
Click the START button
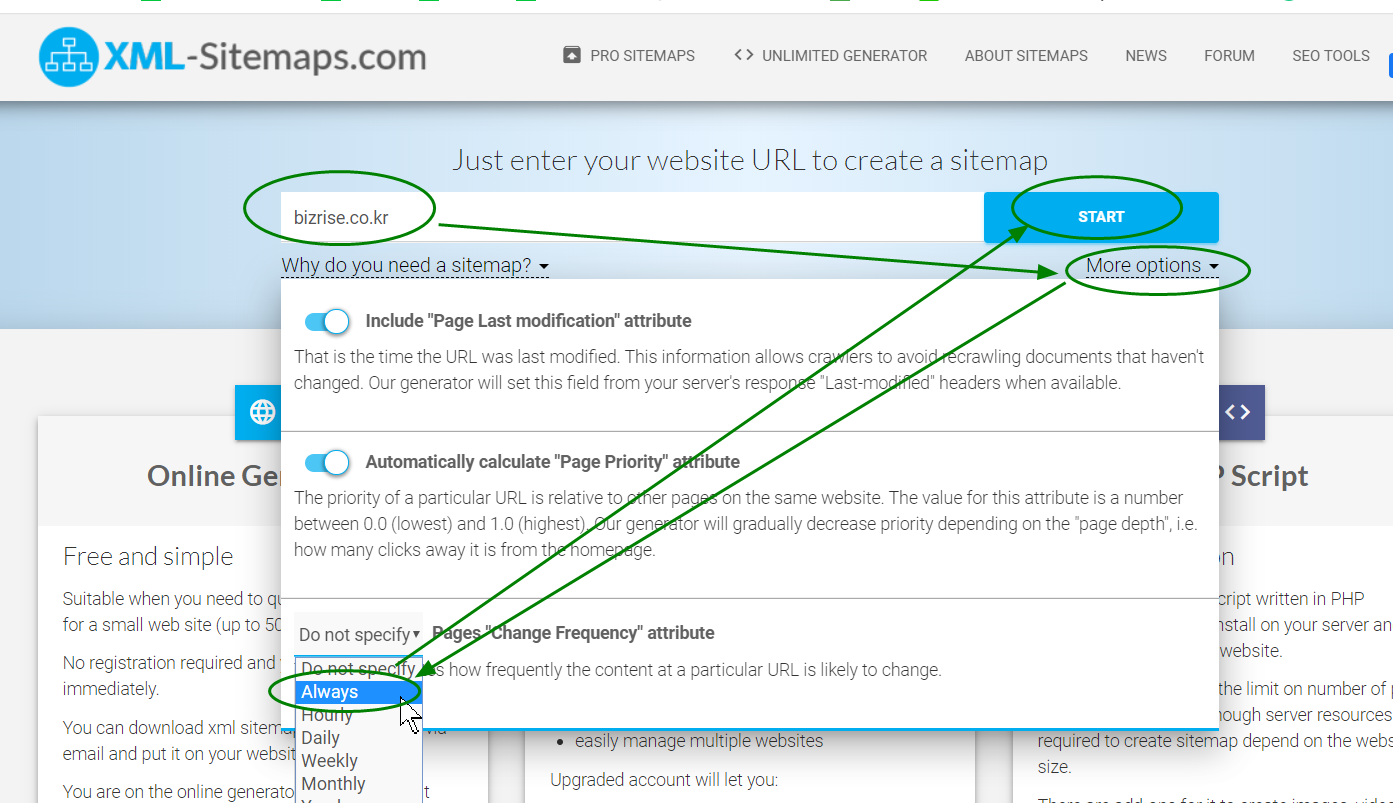(x=1101, y=217)
